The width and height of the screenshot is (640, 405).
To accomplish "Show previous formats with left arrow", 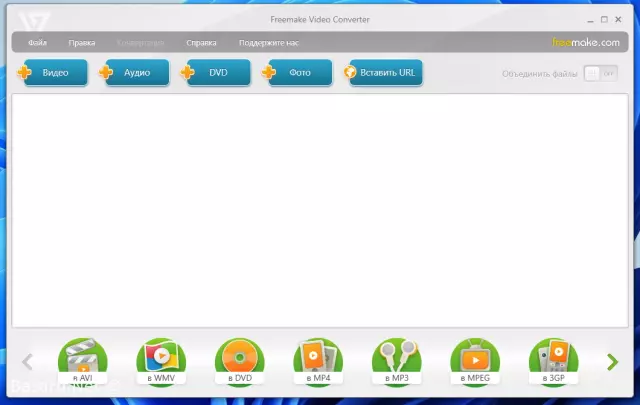I will point(27,362).
